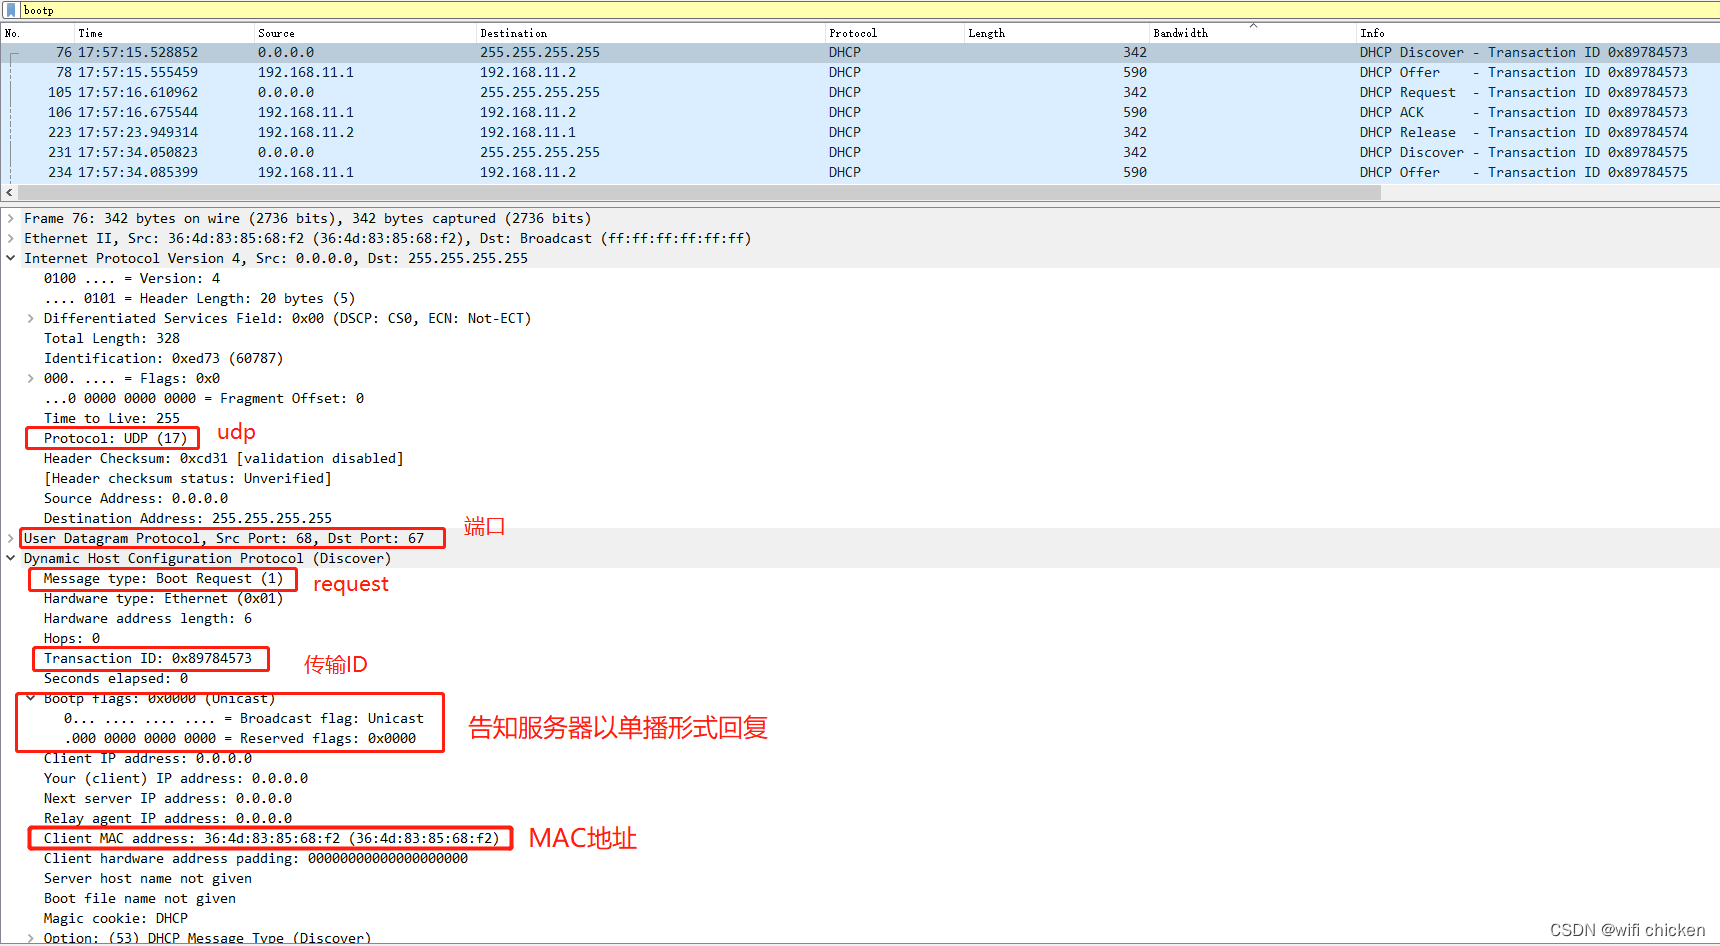The image size is (1720, 946).
Task: Select packet 231 DHCP Discover row
Action: (860, 152)
